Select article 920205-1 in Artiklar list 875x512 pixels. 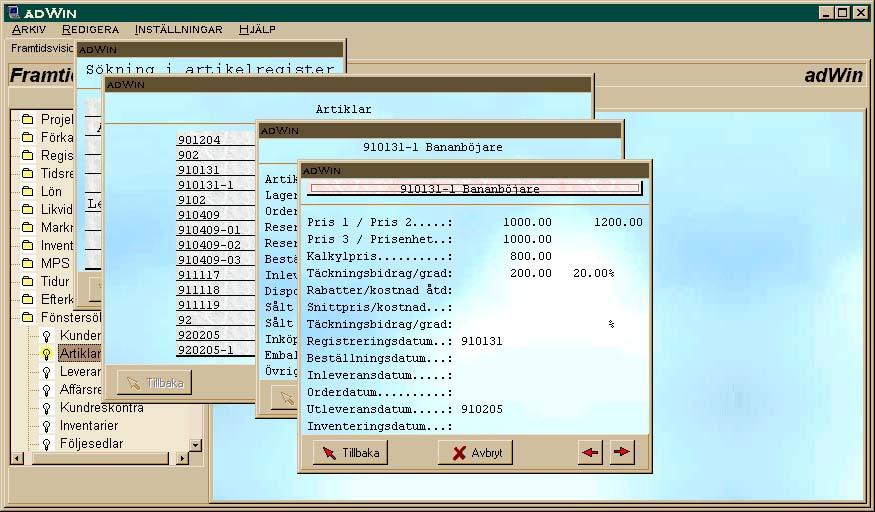point(215,350)
